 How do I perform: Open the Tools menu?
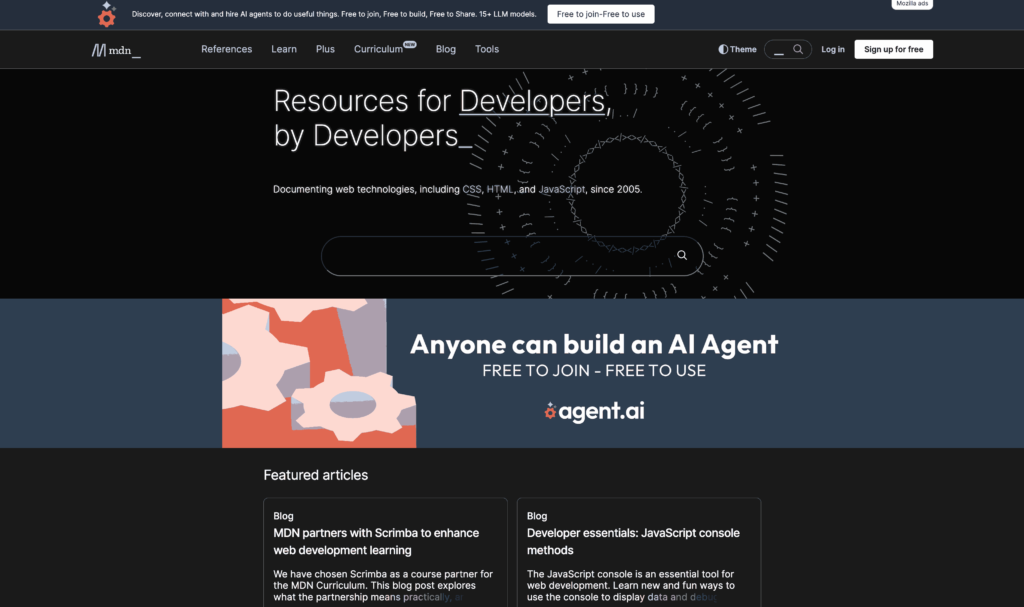click(x=487, y=49)
